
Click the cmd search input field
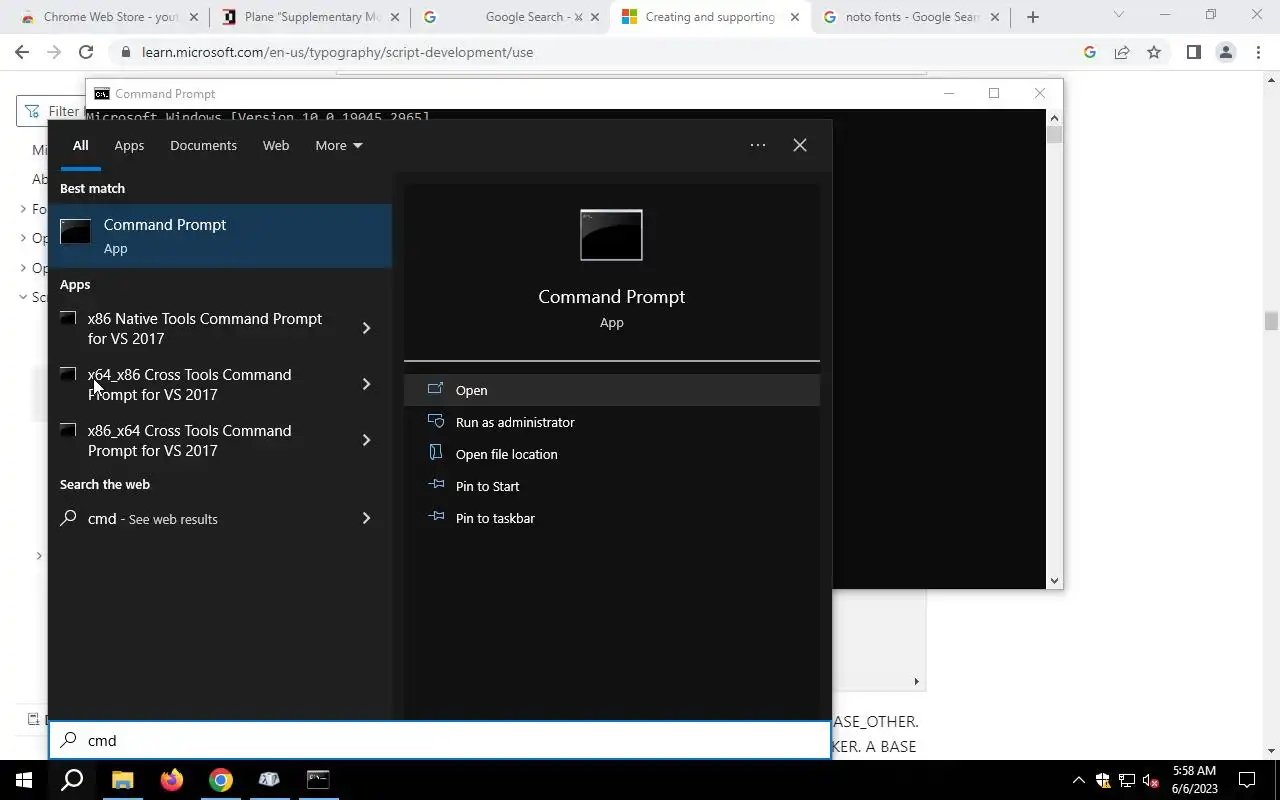(440, 740)
